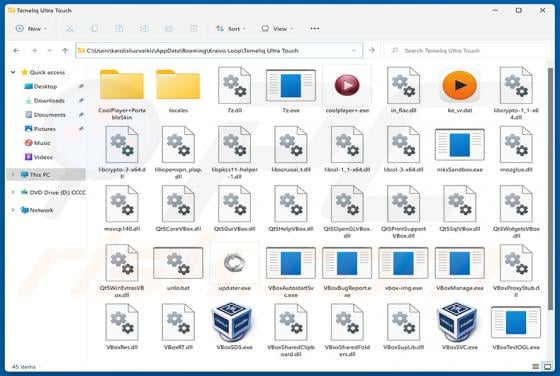Open the CoolPlayer+PortableSkin folder
Screen dimensions: 560x376
pos(122,85)
